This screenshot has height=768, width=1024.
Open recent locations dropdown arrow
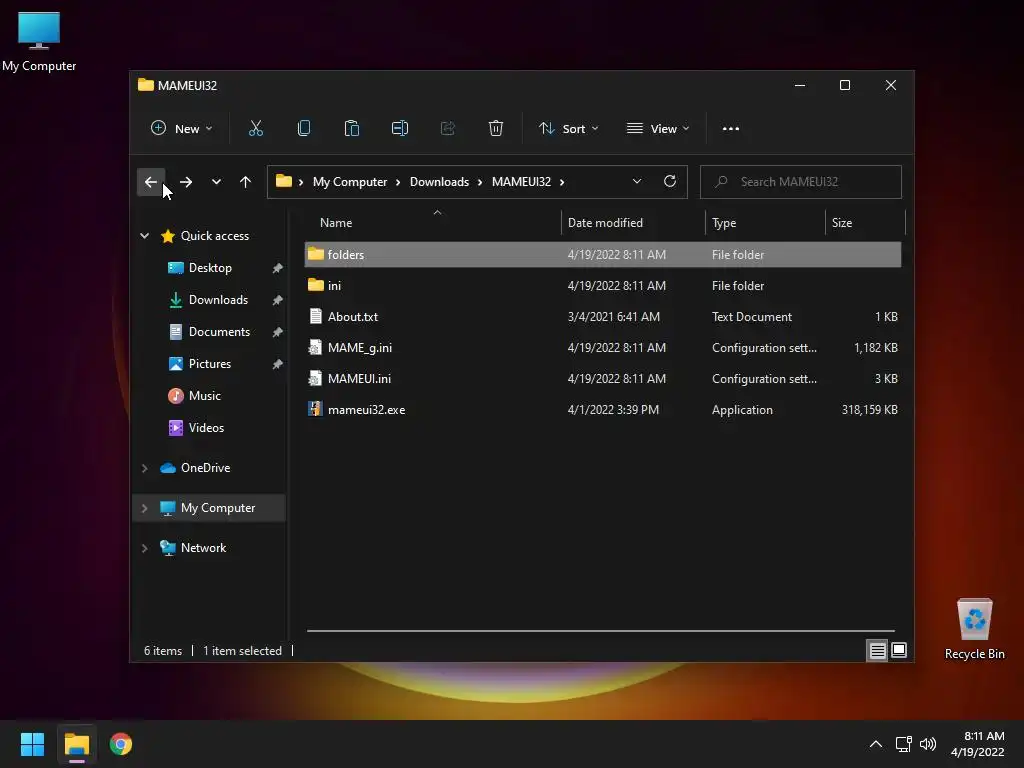(x=216, y=182)
